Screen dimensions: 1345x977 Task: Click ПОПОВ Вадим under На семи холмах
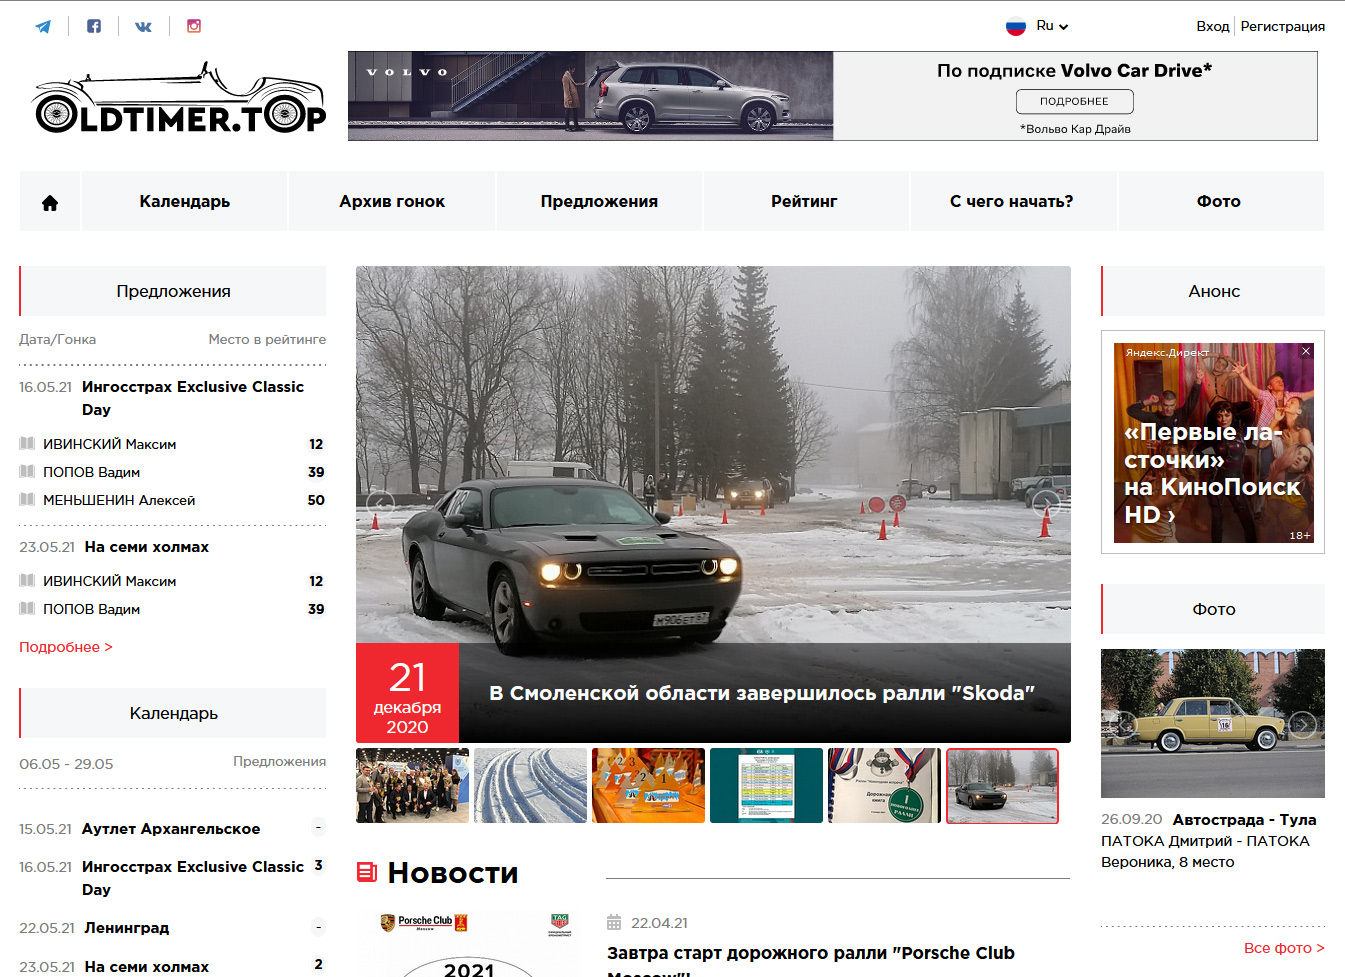coord(91,609)
